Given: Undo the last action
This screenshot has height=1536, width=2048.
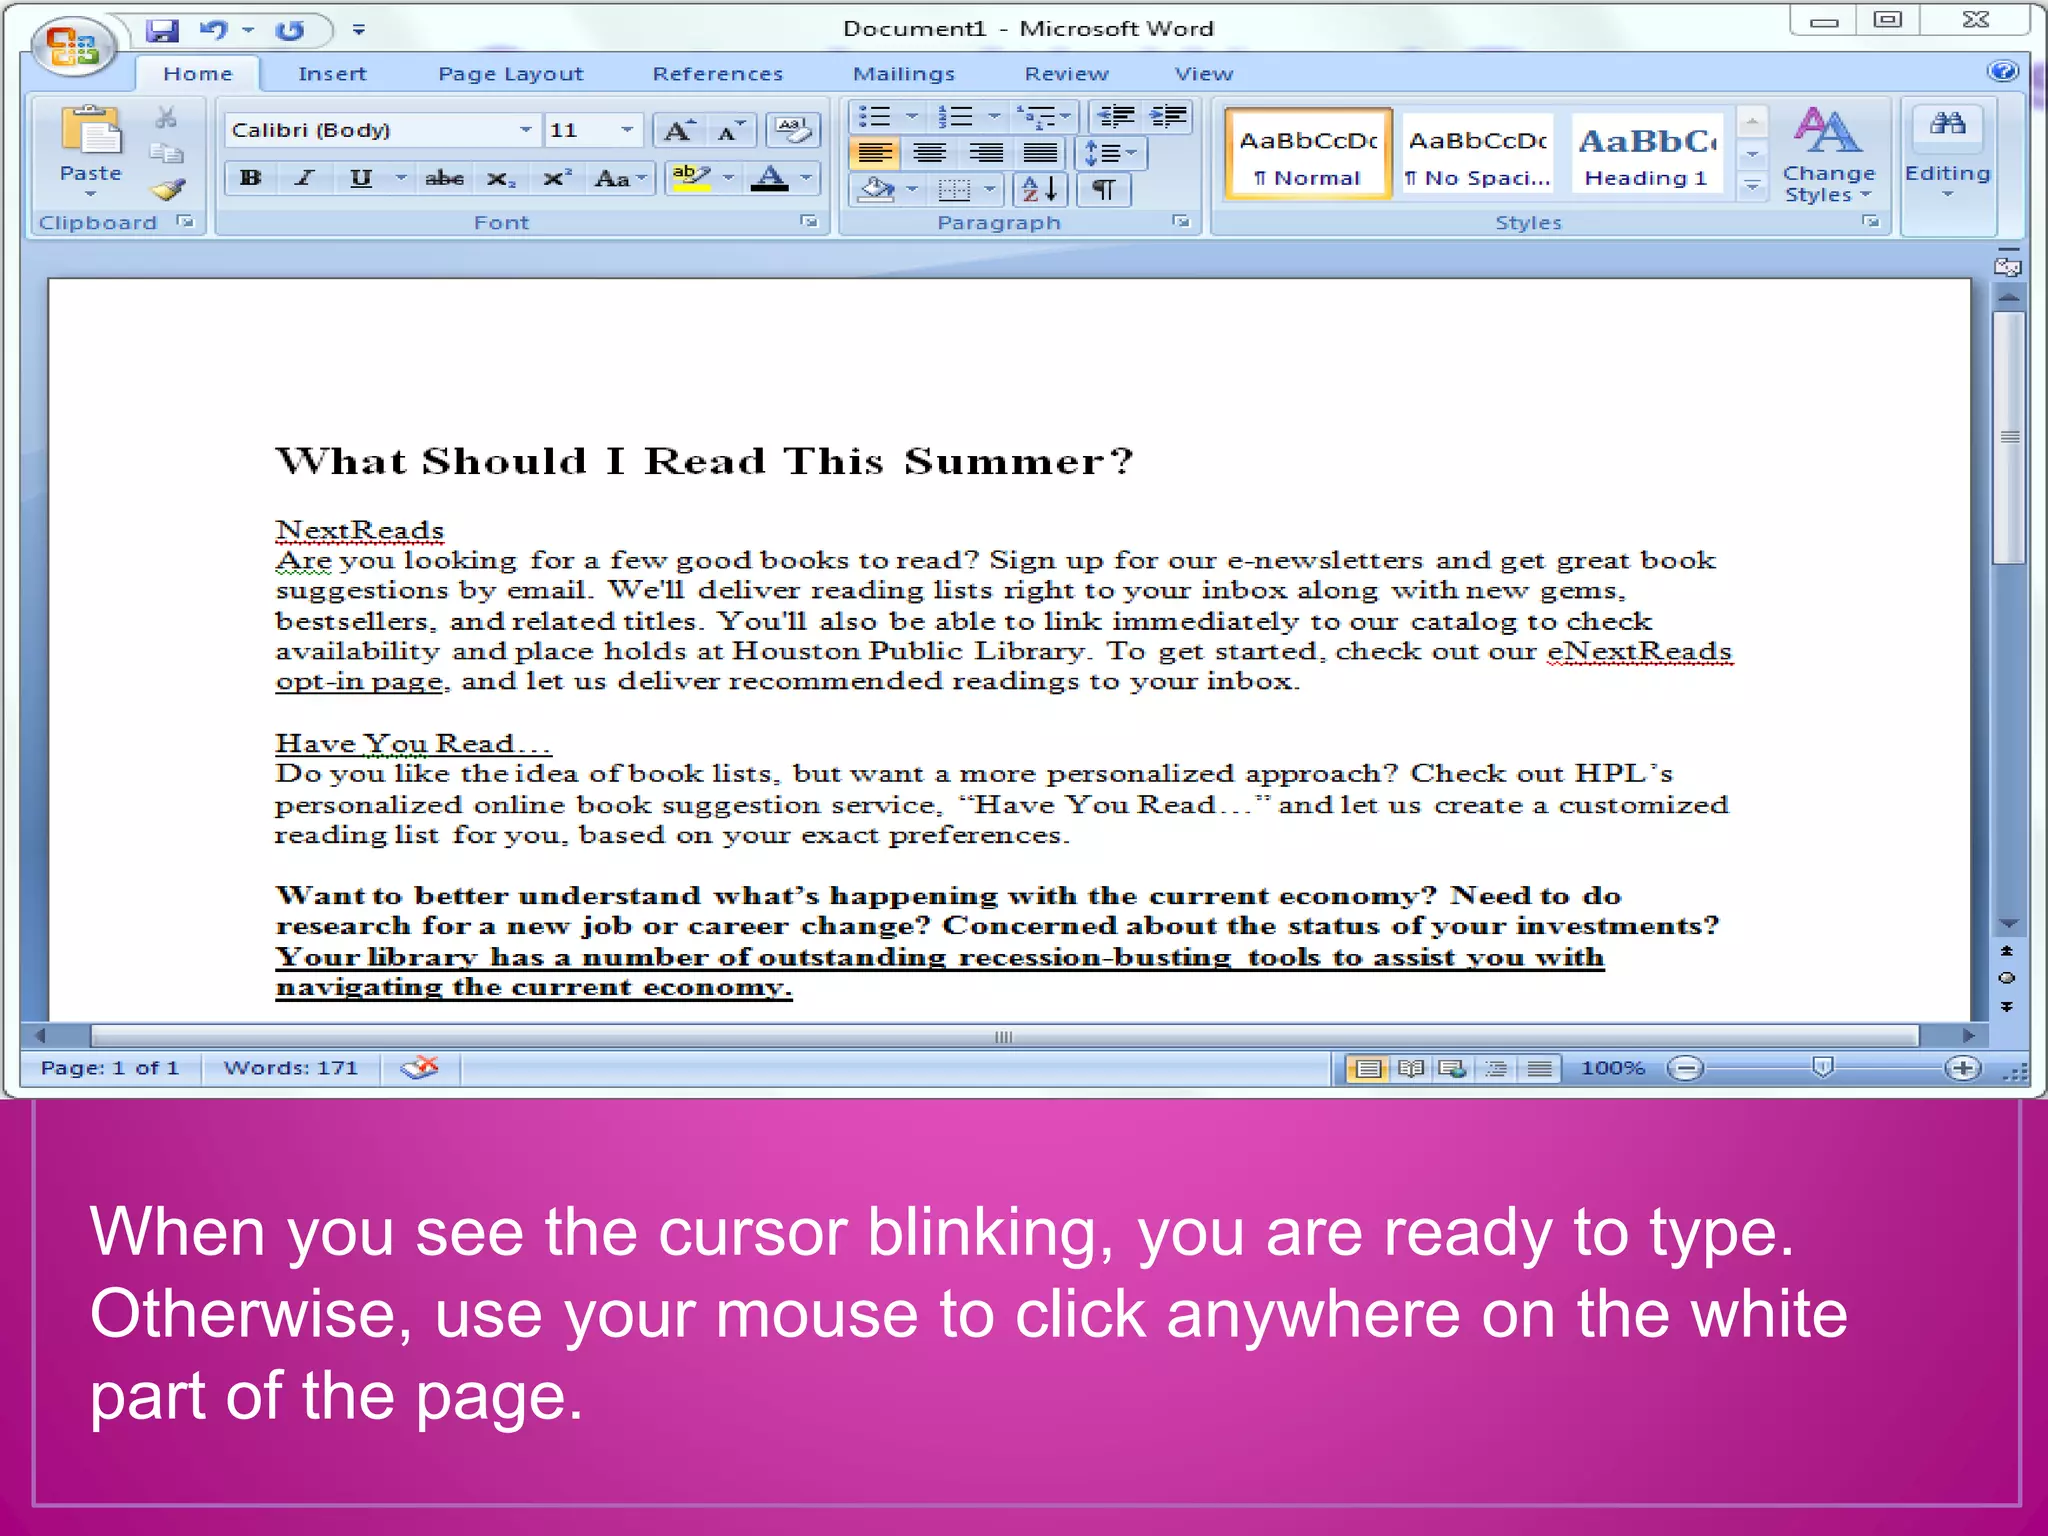Looking at the screenshot, I should (214, 30).
